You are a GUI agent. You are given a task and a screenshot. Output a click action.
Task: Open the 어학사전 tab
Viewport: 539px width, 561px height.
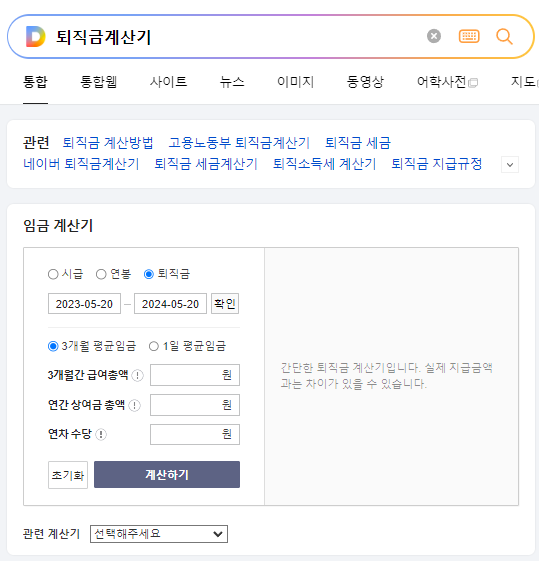click(x=442, y=82)
